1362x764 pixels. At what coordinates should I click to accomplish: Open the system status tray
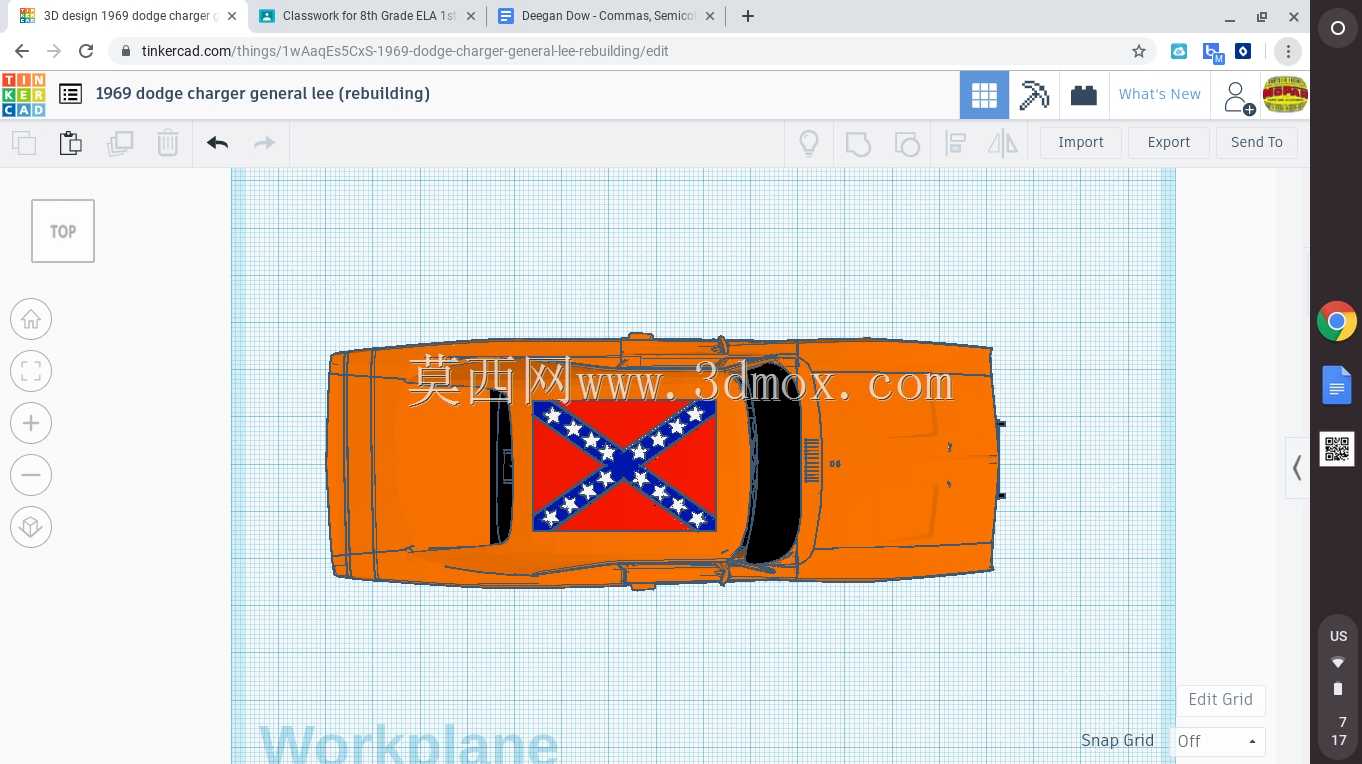coord(1338,689)
